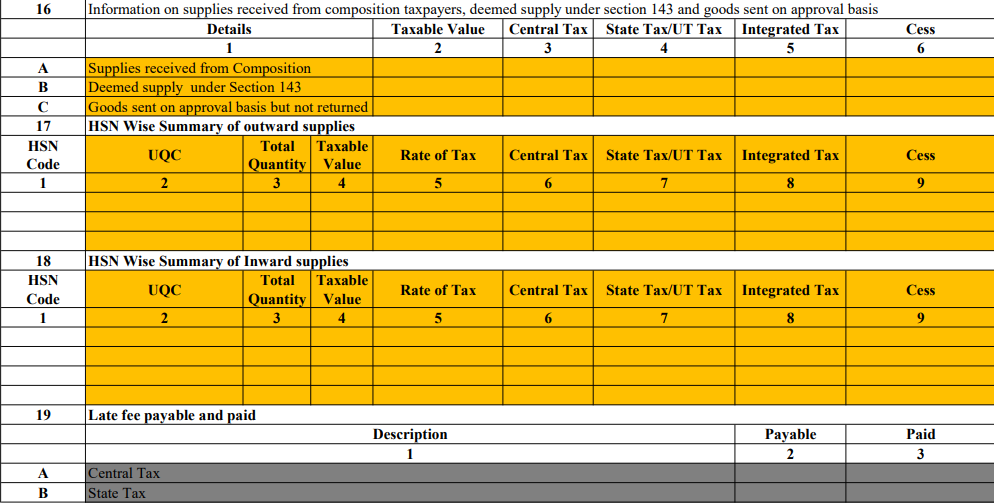The image size is (994, 503).
Task: Click HSN Code header under section 18
Action: [42, 291]
